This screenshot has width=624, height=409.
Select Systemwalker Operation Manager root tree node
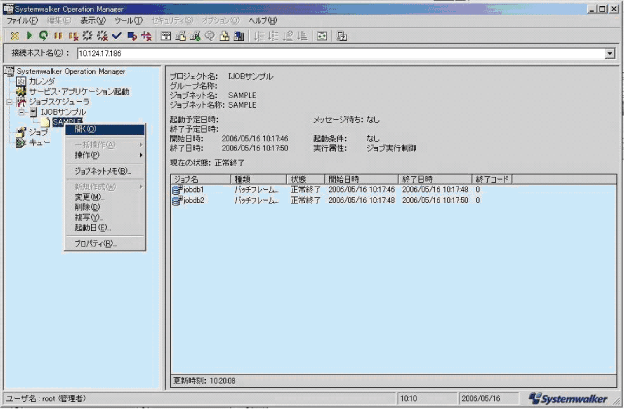click(x=71, y=71)
